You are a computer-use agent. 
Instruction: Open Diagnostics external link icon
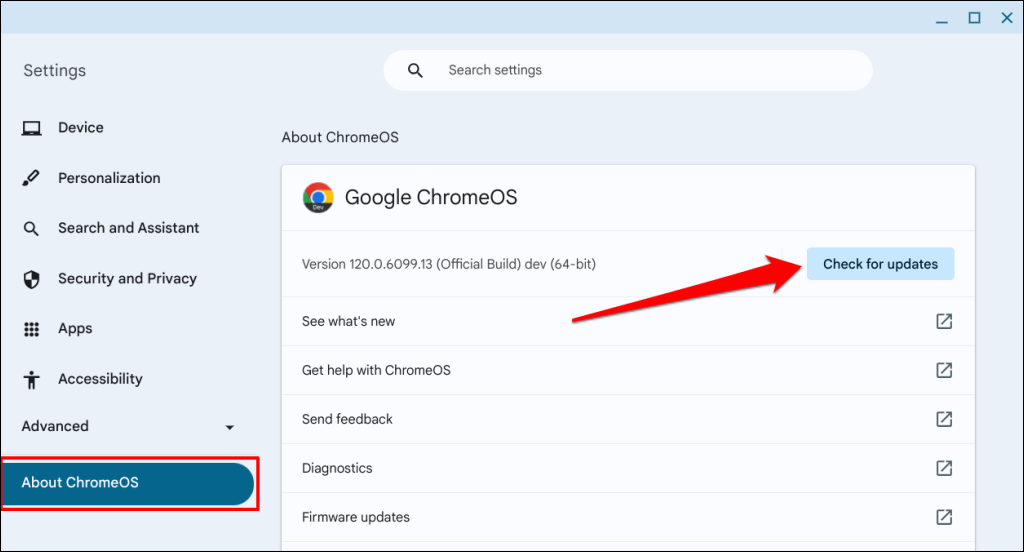(x=943, y=468)
